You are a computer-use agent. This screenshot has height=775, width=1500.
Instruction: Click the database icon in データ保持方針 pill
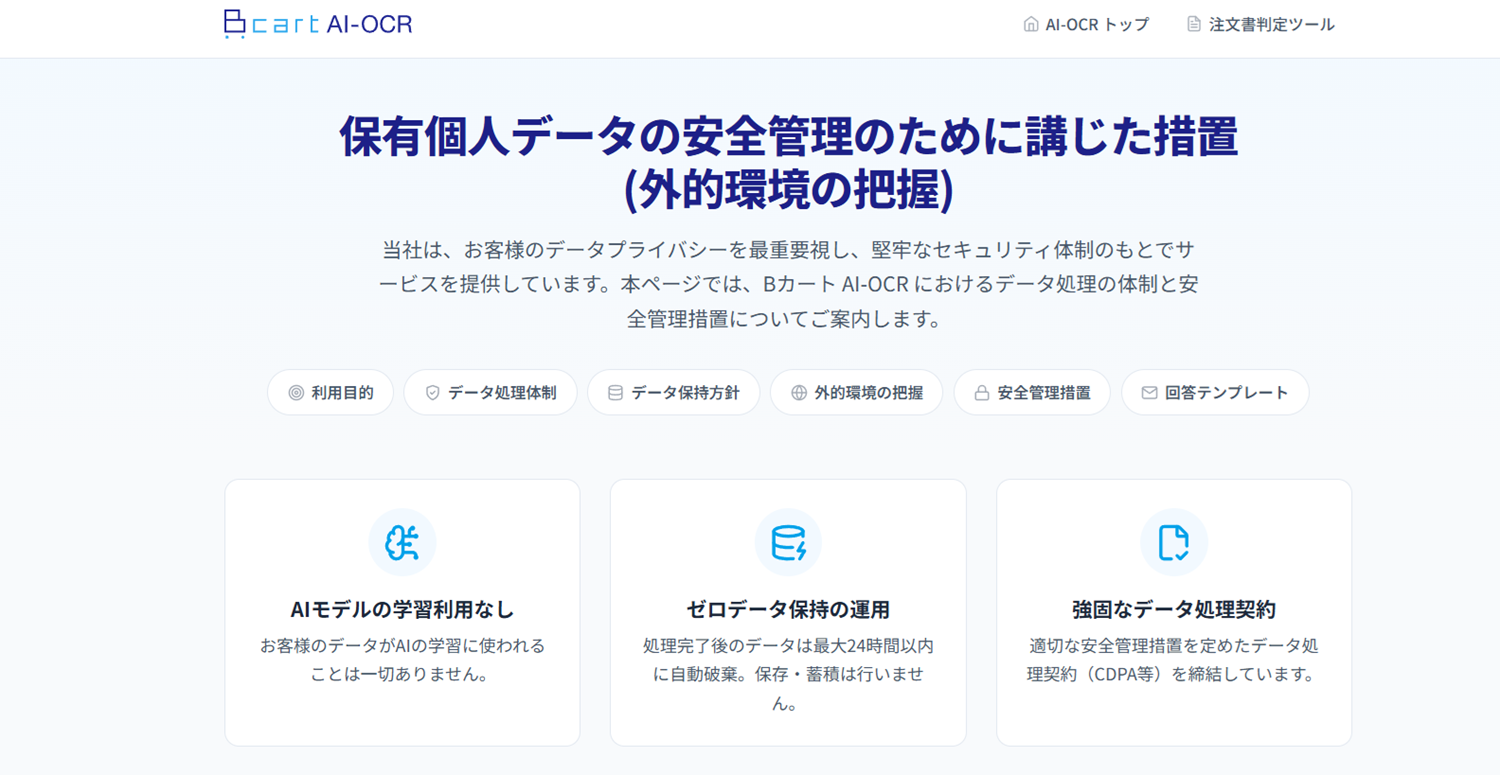(615, 393)
